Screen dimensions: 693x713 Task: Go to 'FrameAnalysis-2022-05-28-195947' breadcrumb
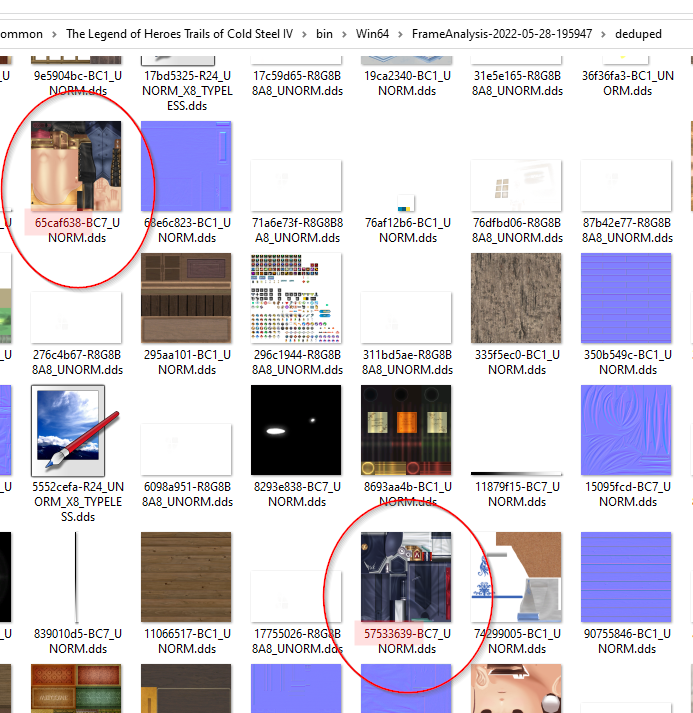click(x=502, y=34)
